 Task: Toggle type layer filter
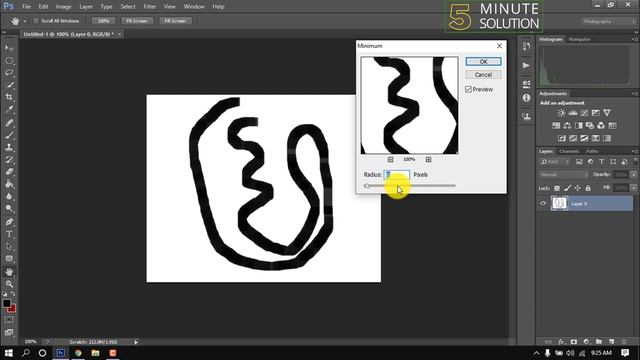click(x=602, y=162)
